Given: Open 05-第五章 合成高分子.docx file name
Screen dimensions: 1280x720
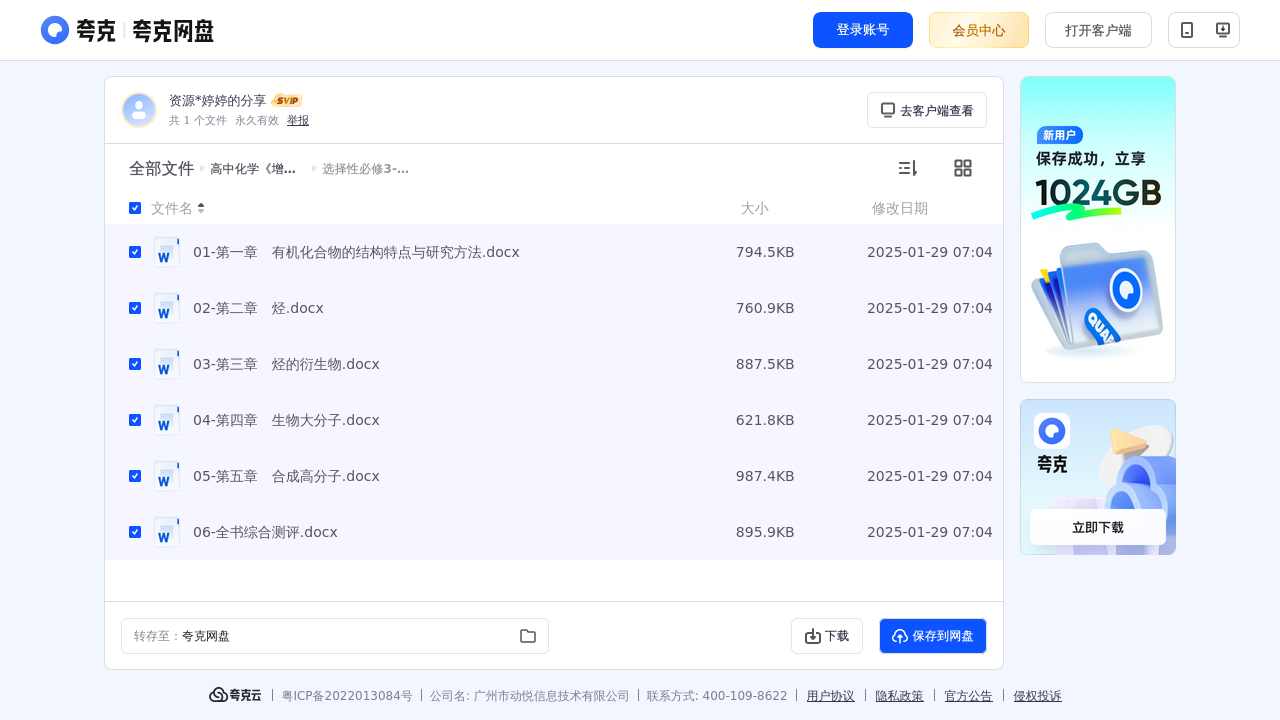Looking at the screenshot, I should tap(286, 476).
